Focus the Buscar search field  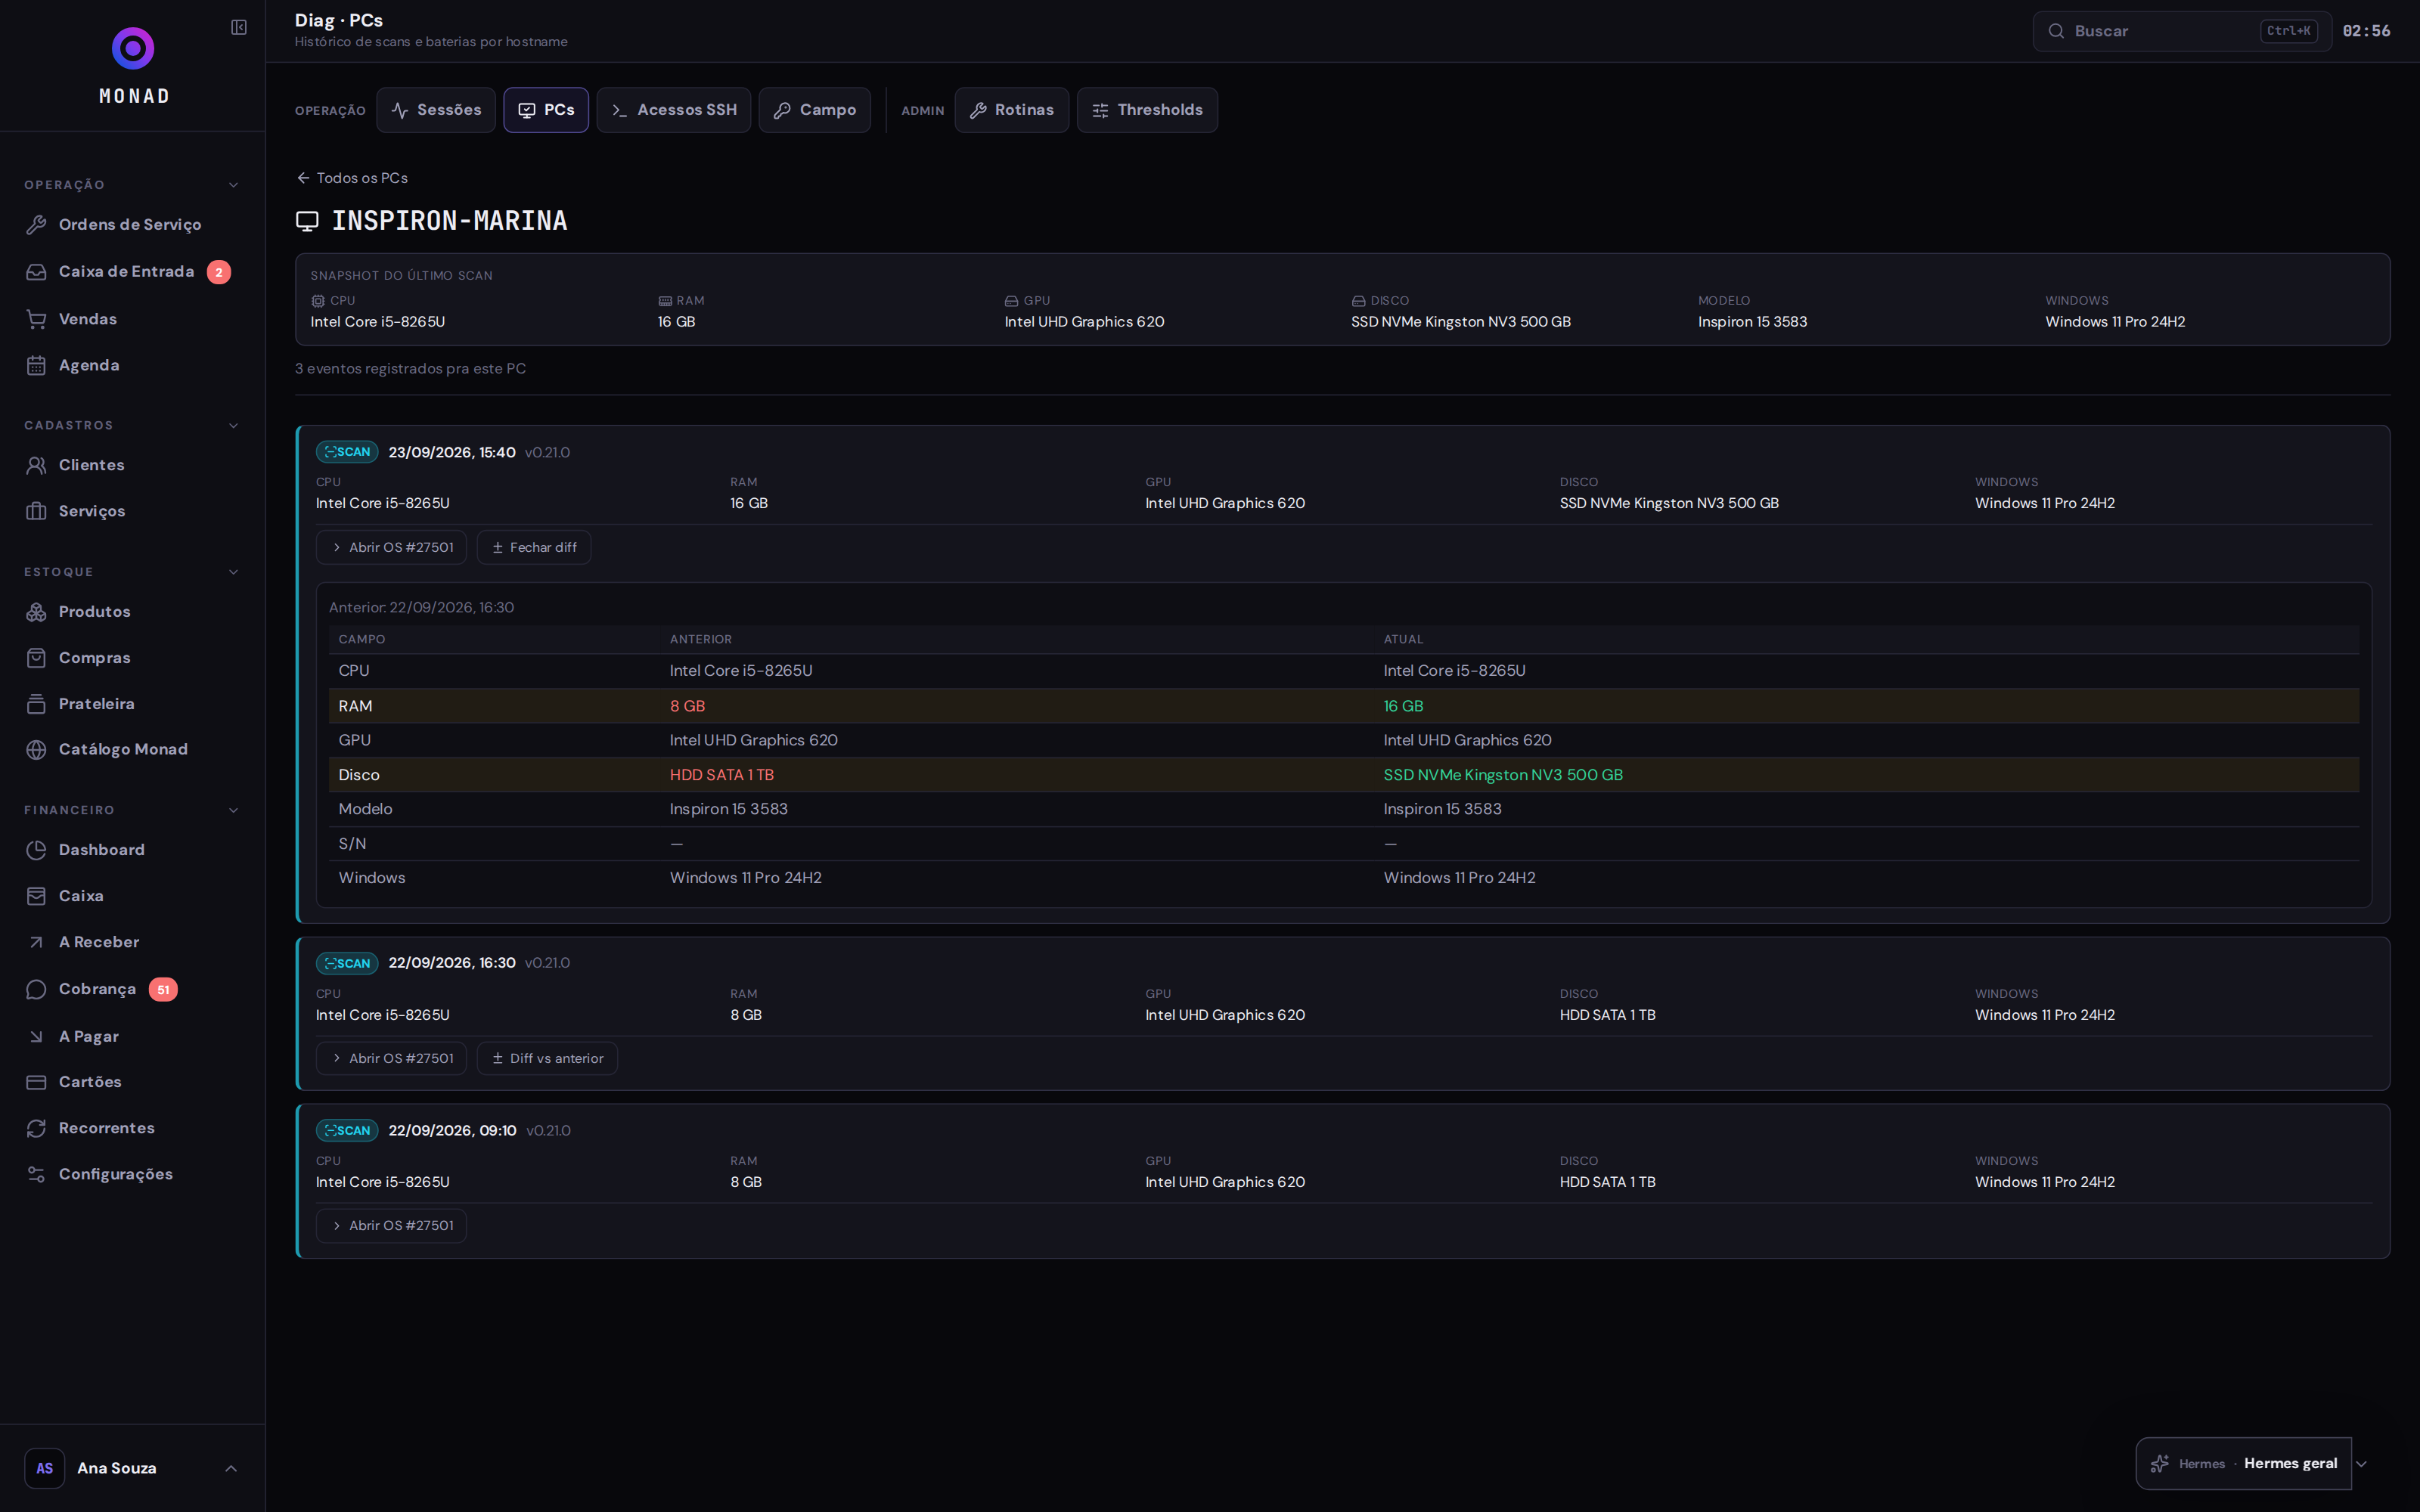point(2182,31)
